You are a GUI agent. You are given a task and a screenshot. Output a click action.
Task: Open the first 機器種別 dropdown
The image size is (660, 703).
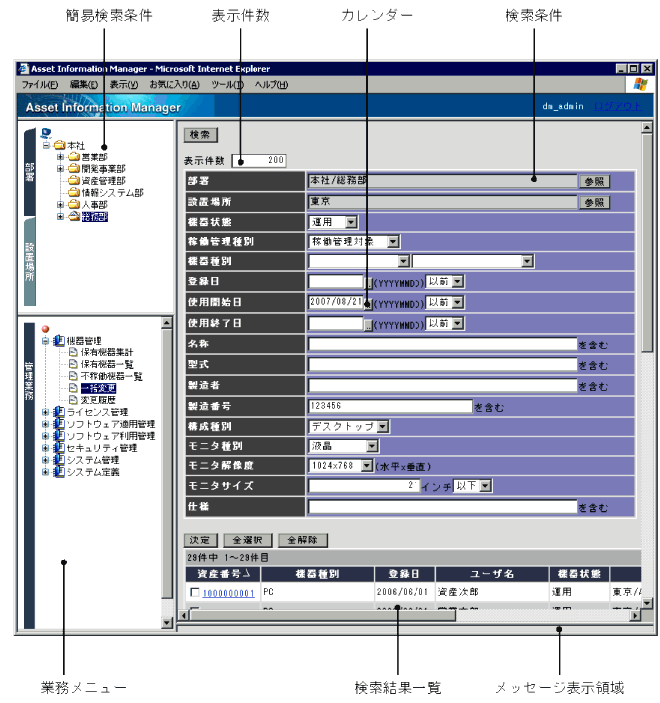click(x=404, y=261)
